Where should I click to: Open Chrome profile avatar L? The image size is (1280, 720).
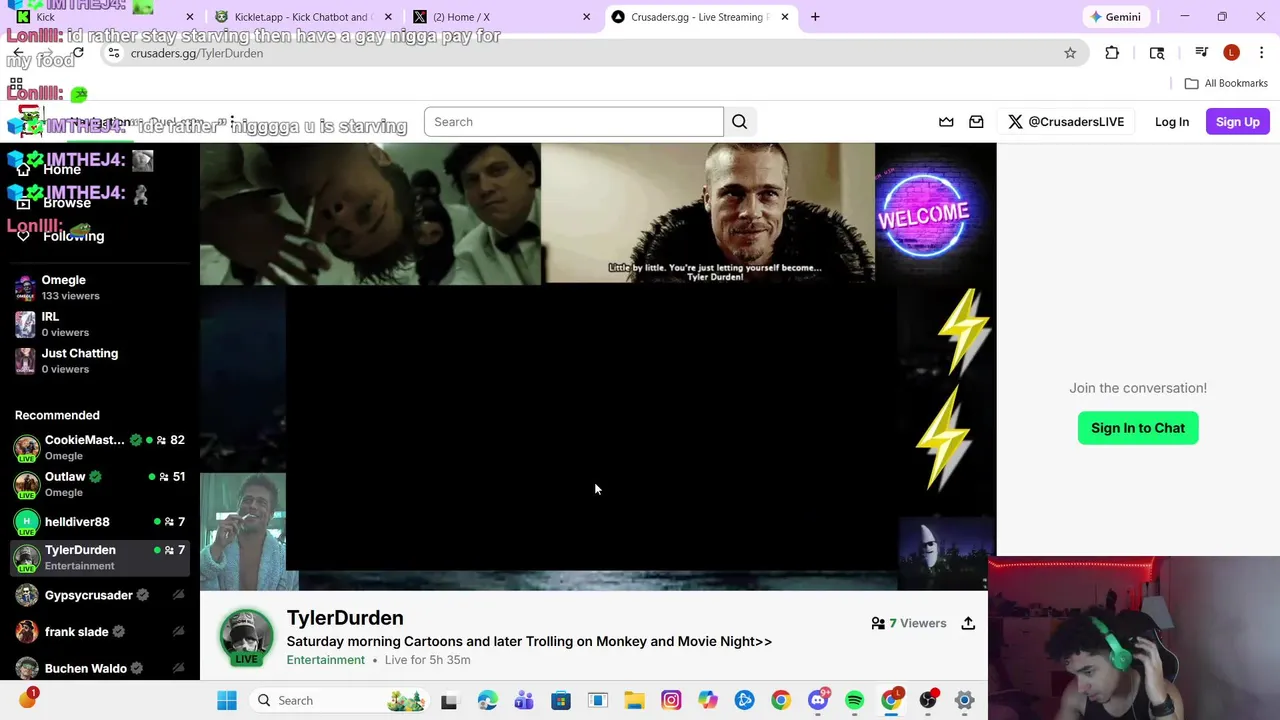pyautogui.click(x=1232, y=53)
